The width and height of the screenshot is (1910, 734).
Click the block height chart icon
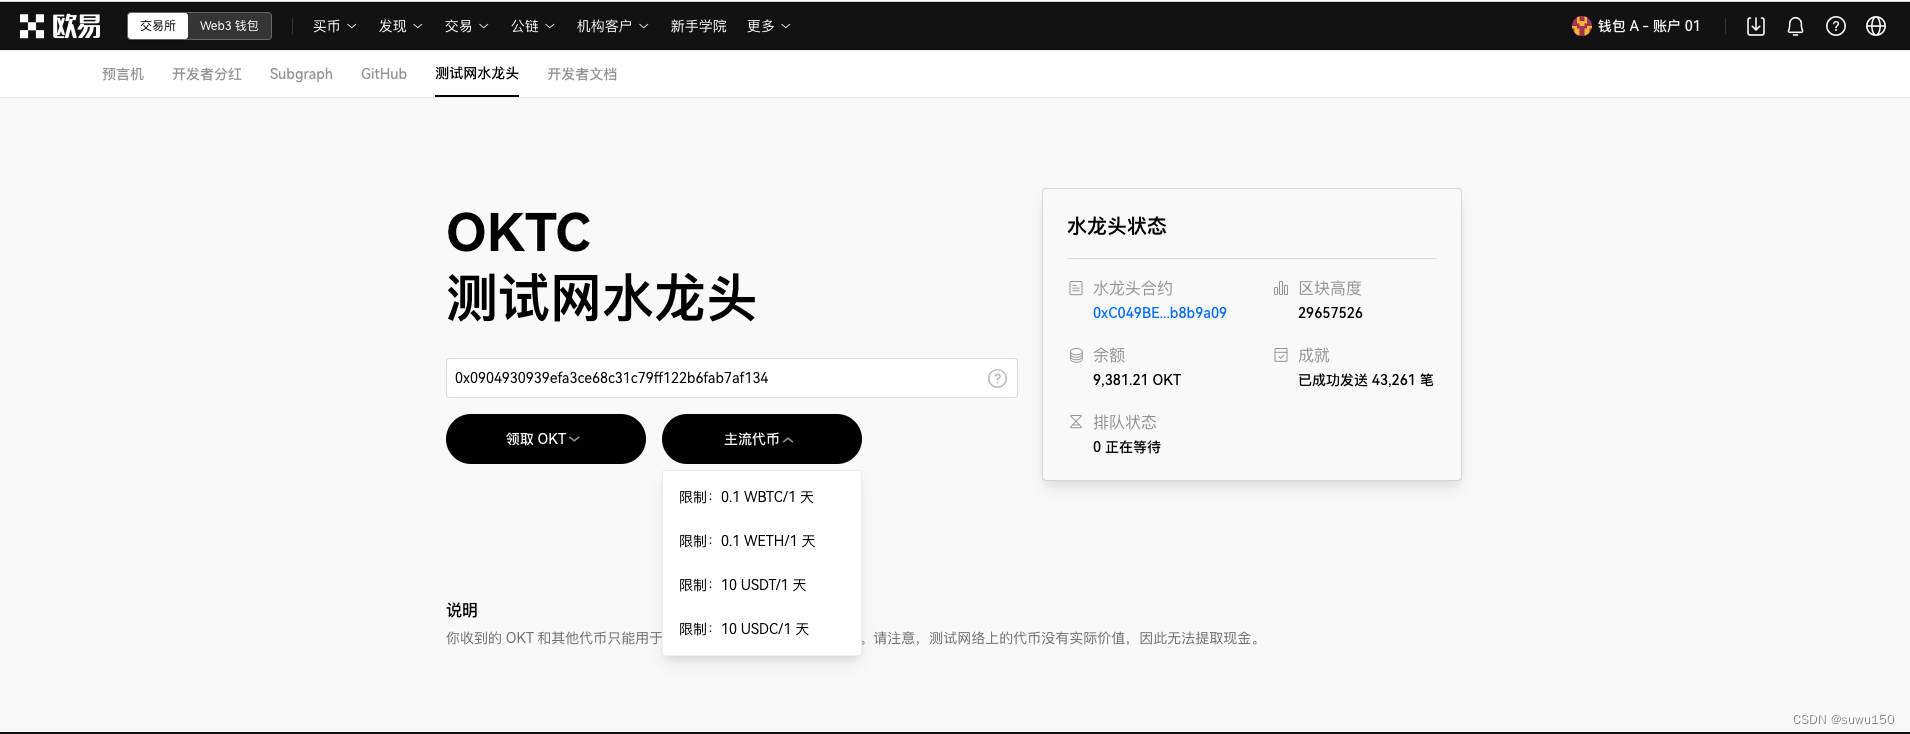pyautogui.click(x=1281, y=288)
